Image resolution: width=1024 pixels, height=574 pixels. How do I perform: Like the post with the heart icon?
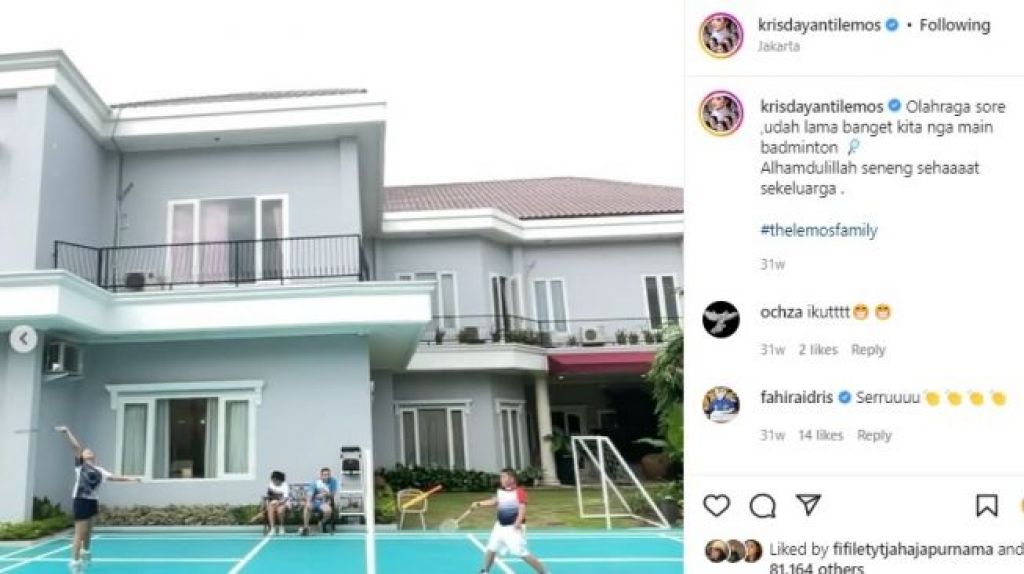point(716,505)
